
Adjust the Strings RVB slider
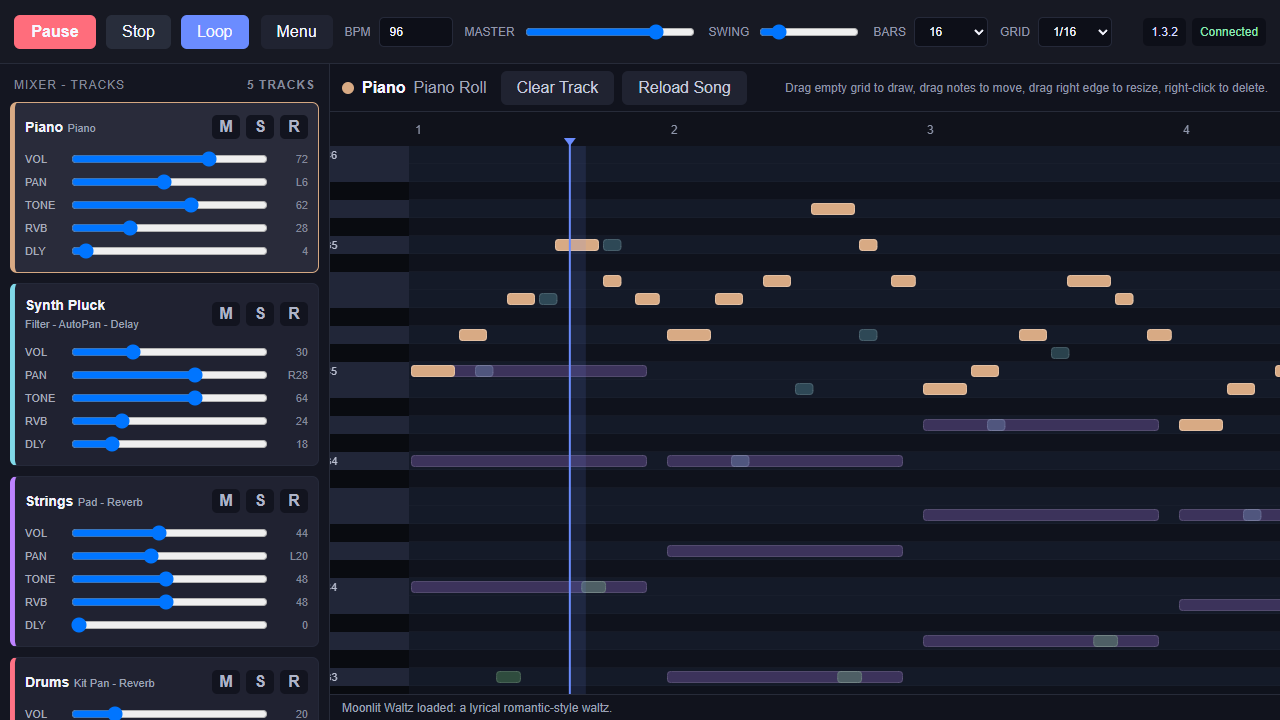169,602
